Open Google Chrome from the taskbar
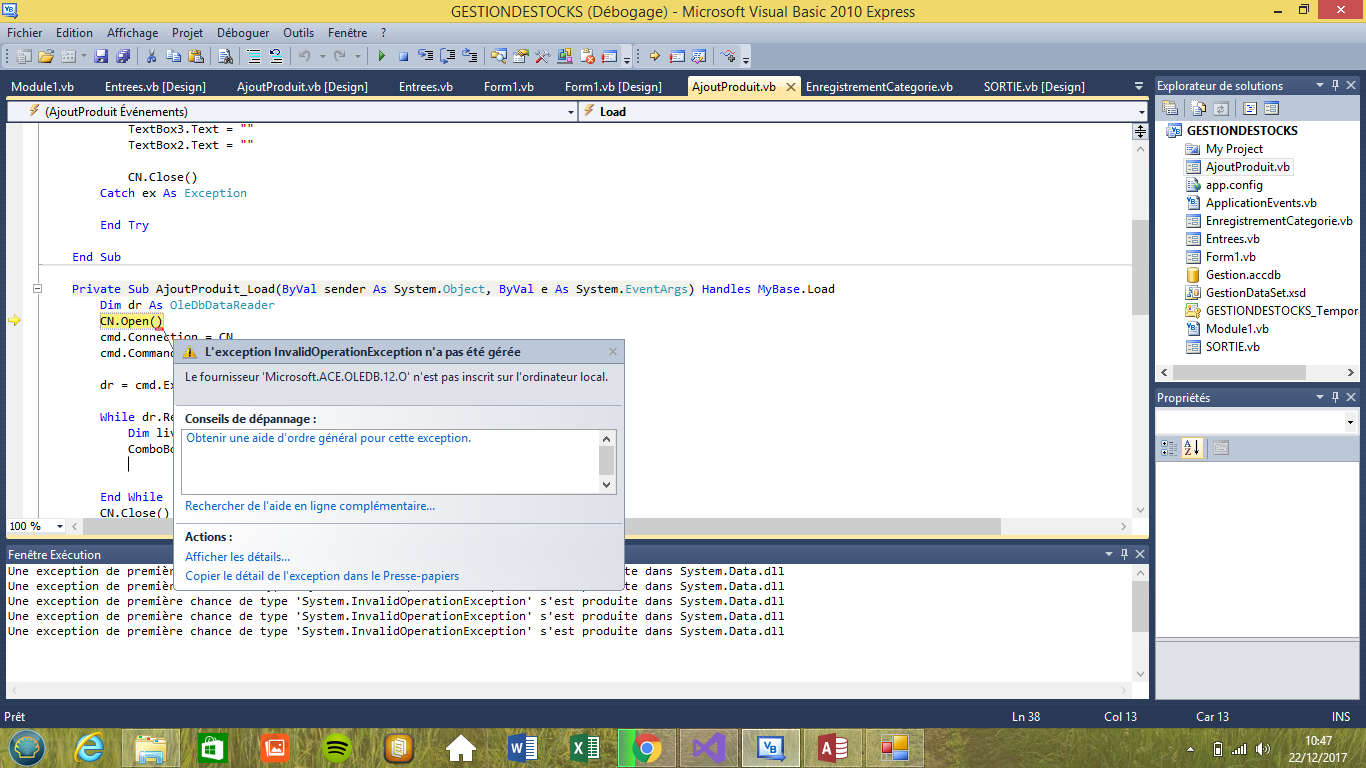This screenshot has height=768, width=1366. [x=647, y=748]
